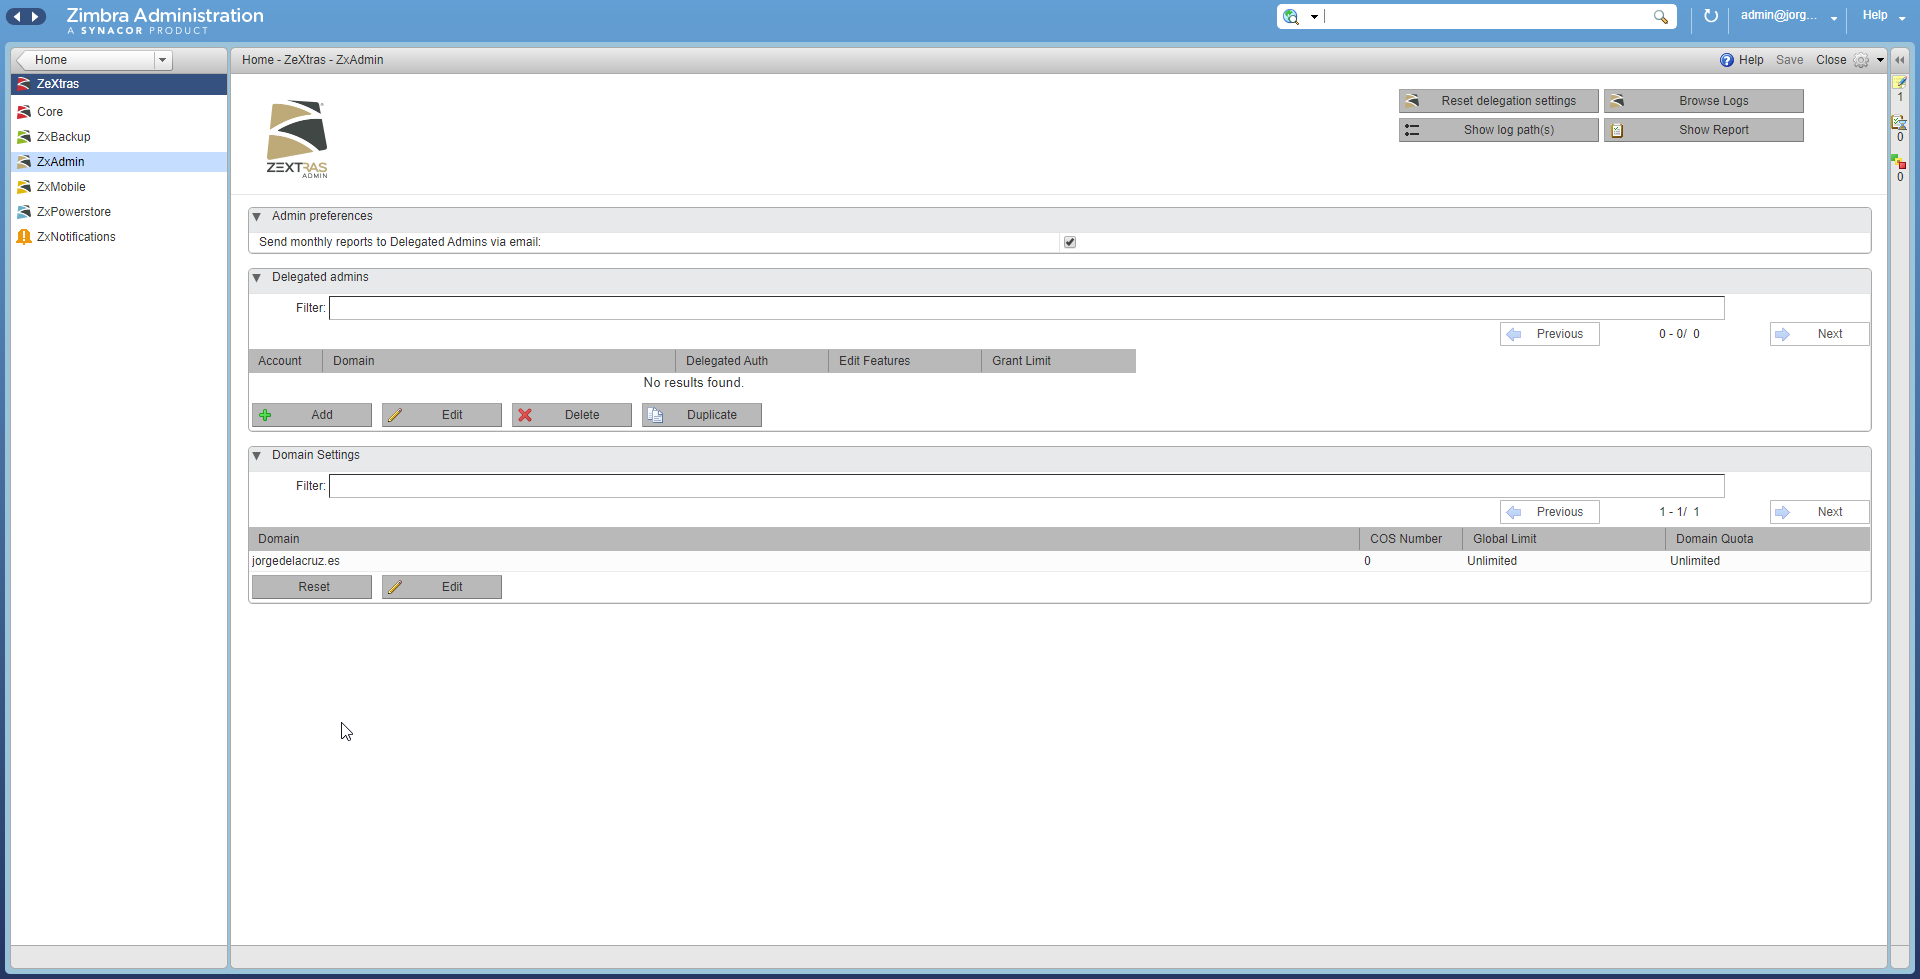
Task: Click the Domain Settings Filter field
Action: (1027, 486)
